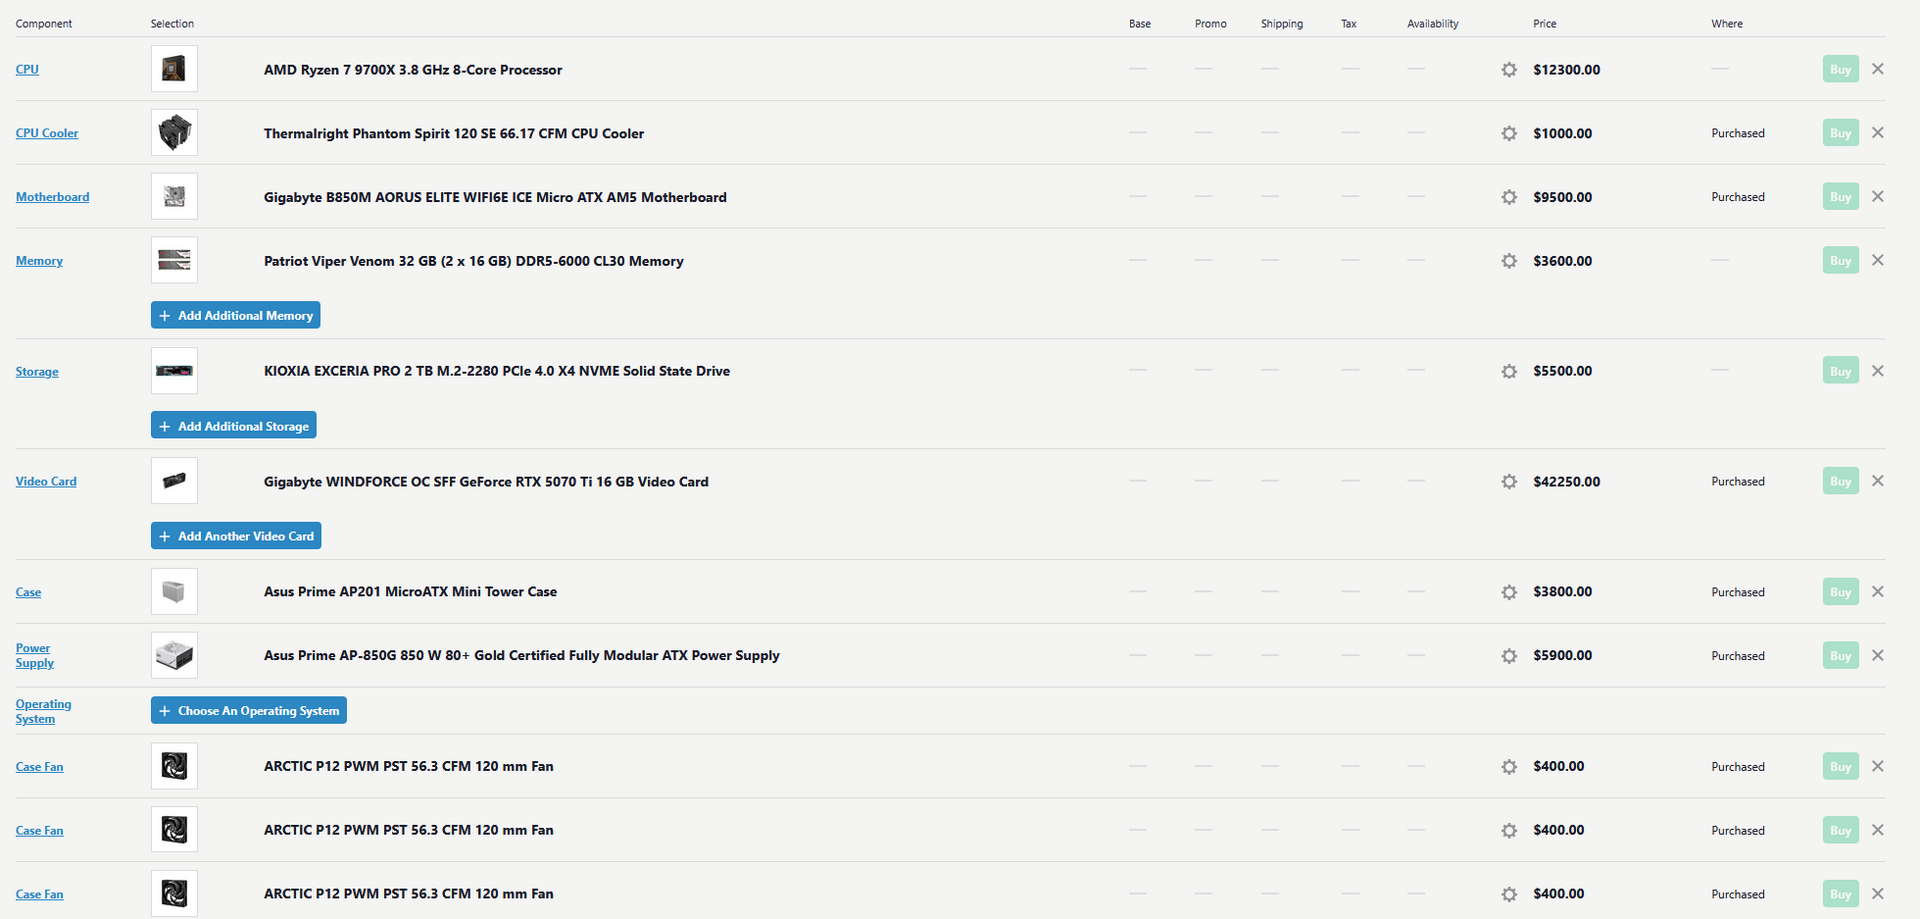Viewport: 1920px width, 919px height.
Task: Open the KIOXIA EXCERIA PRO SSD thumbnail
Action: coord(174,371)
